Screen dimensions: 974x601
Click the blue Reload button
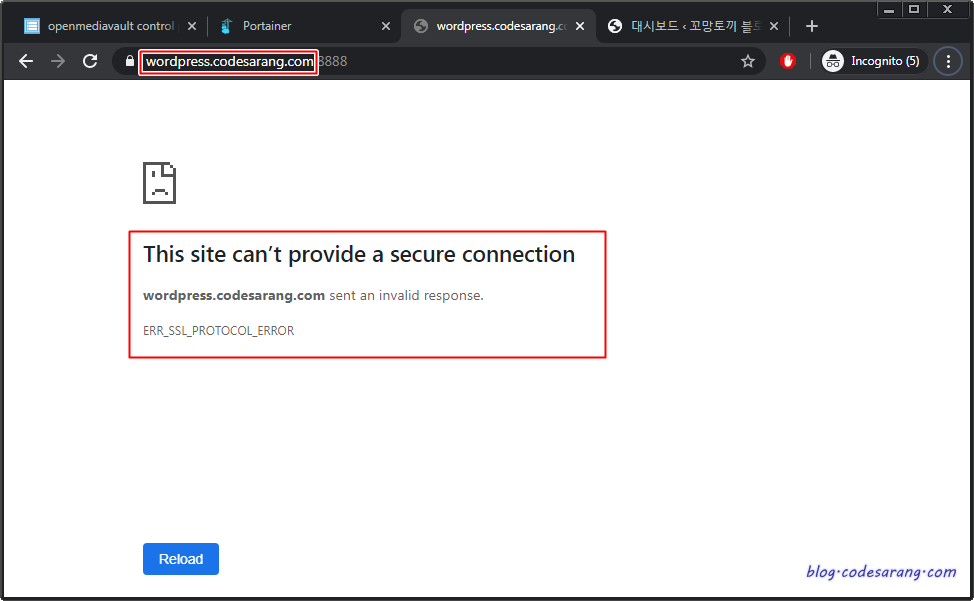click(x=181, y=559)
